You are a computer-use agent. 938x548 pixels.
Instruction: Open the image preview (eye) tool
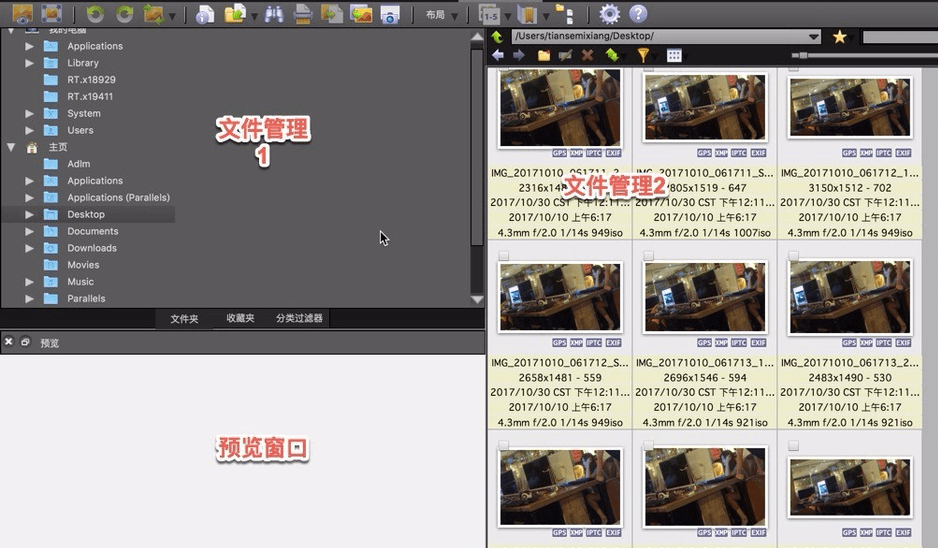pos(23,13)
